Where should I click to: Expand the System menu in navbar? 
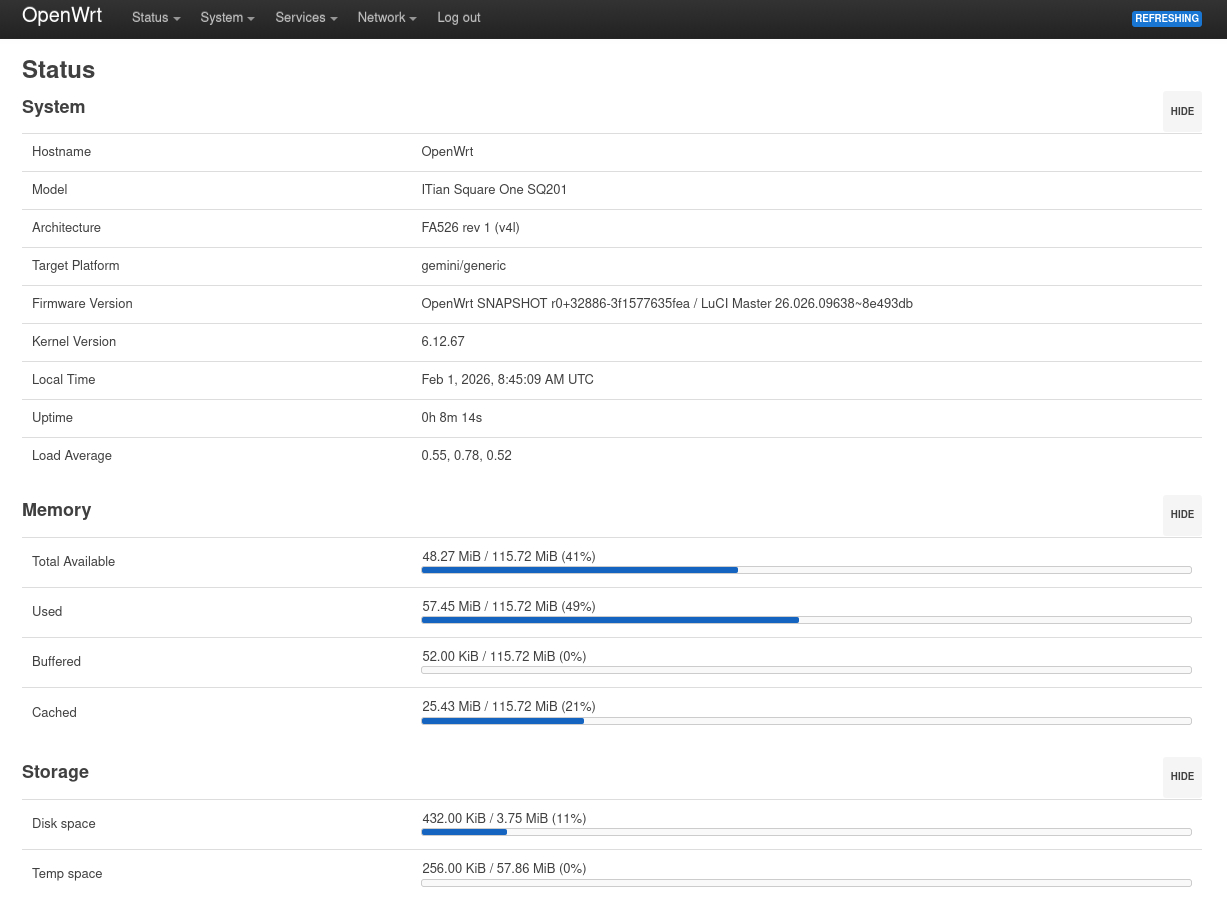(x=227, y=18)
